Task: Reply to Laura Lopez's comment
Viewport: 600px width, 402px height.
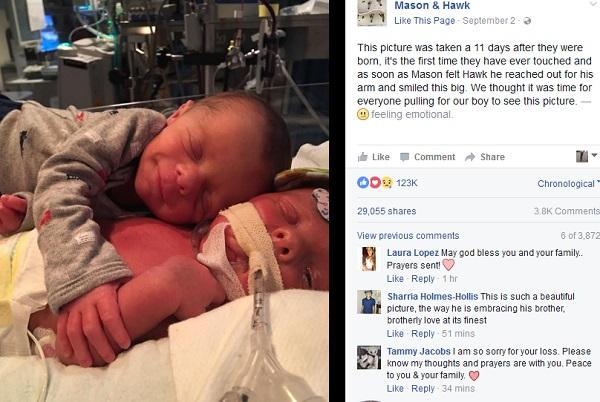Action: tap(423, 278)
